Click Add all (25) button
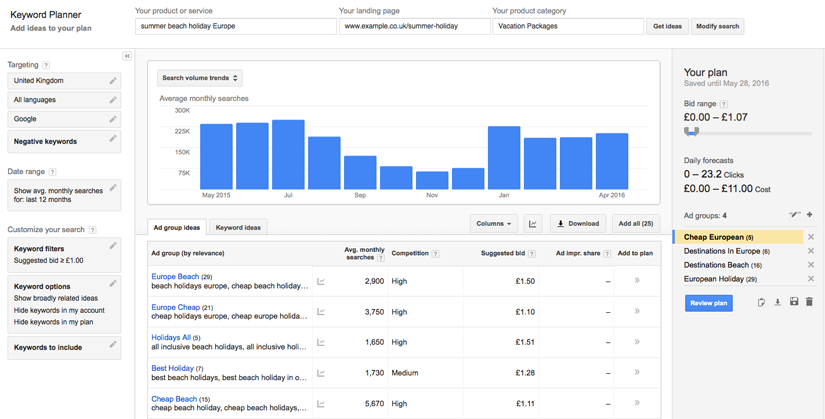The height and width of the screenshot is (419, 825). point(636,224)
